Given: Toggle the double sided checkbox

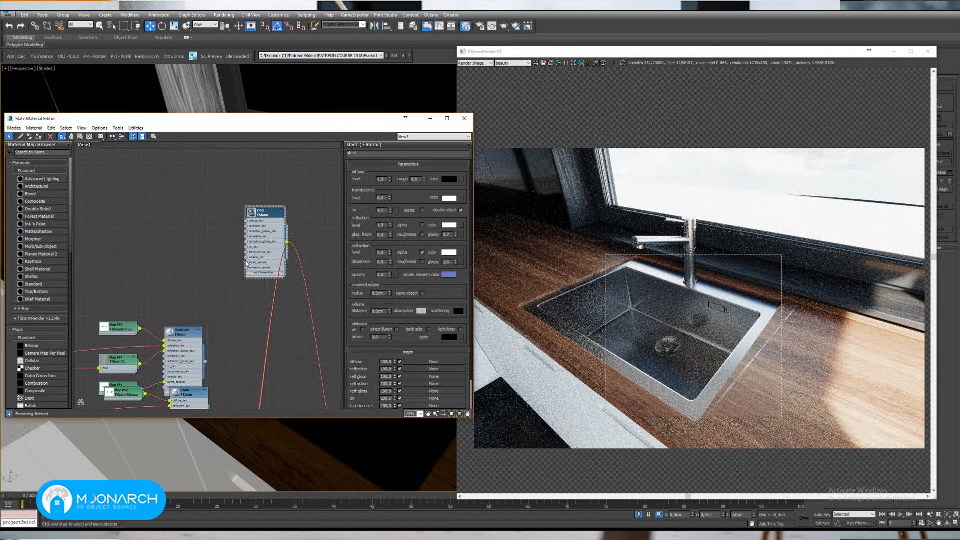Looking at the screenshot, I should 460,210.
